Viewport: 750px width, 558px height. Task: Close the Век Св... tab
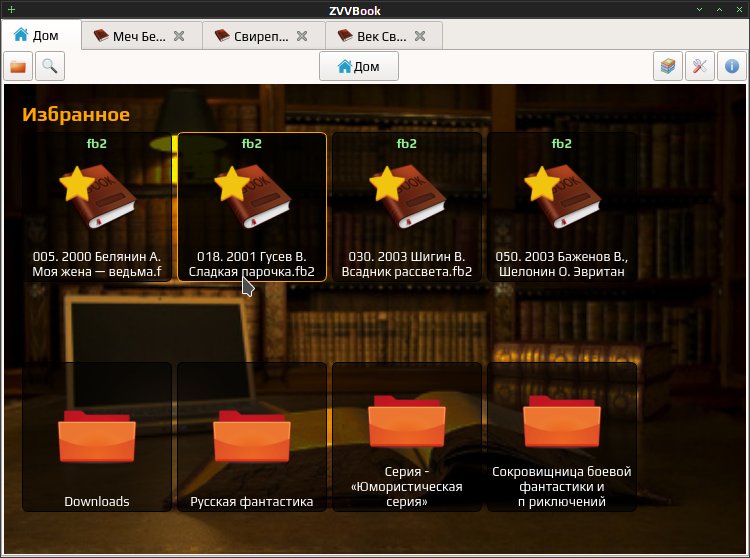coord(420,36)
